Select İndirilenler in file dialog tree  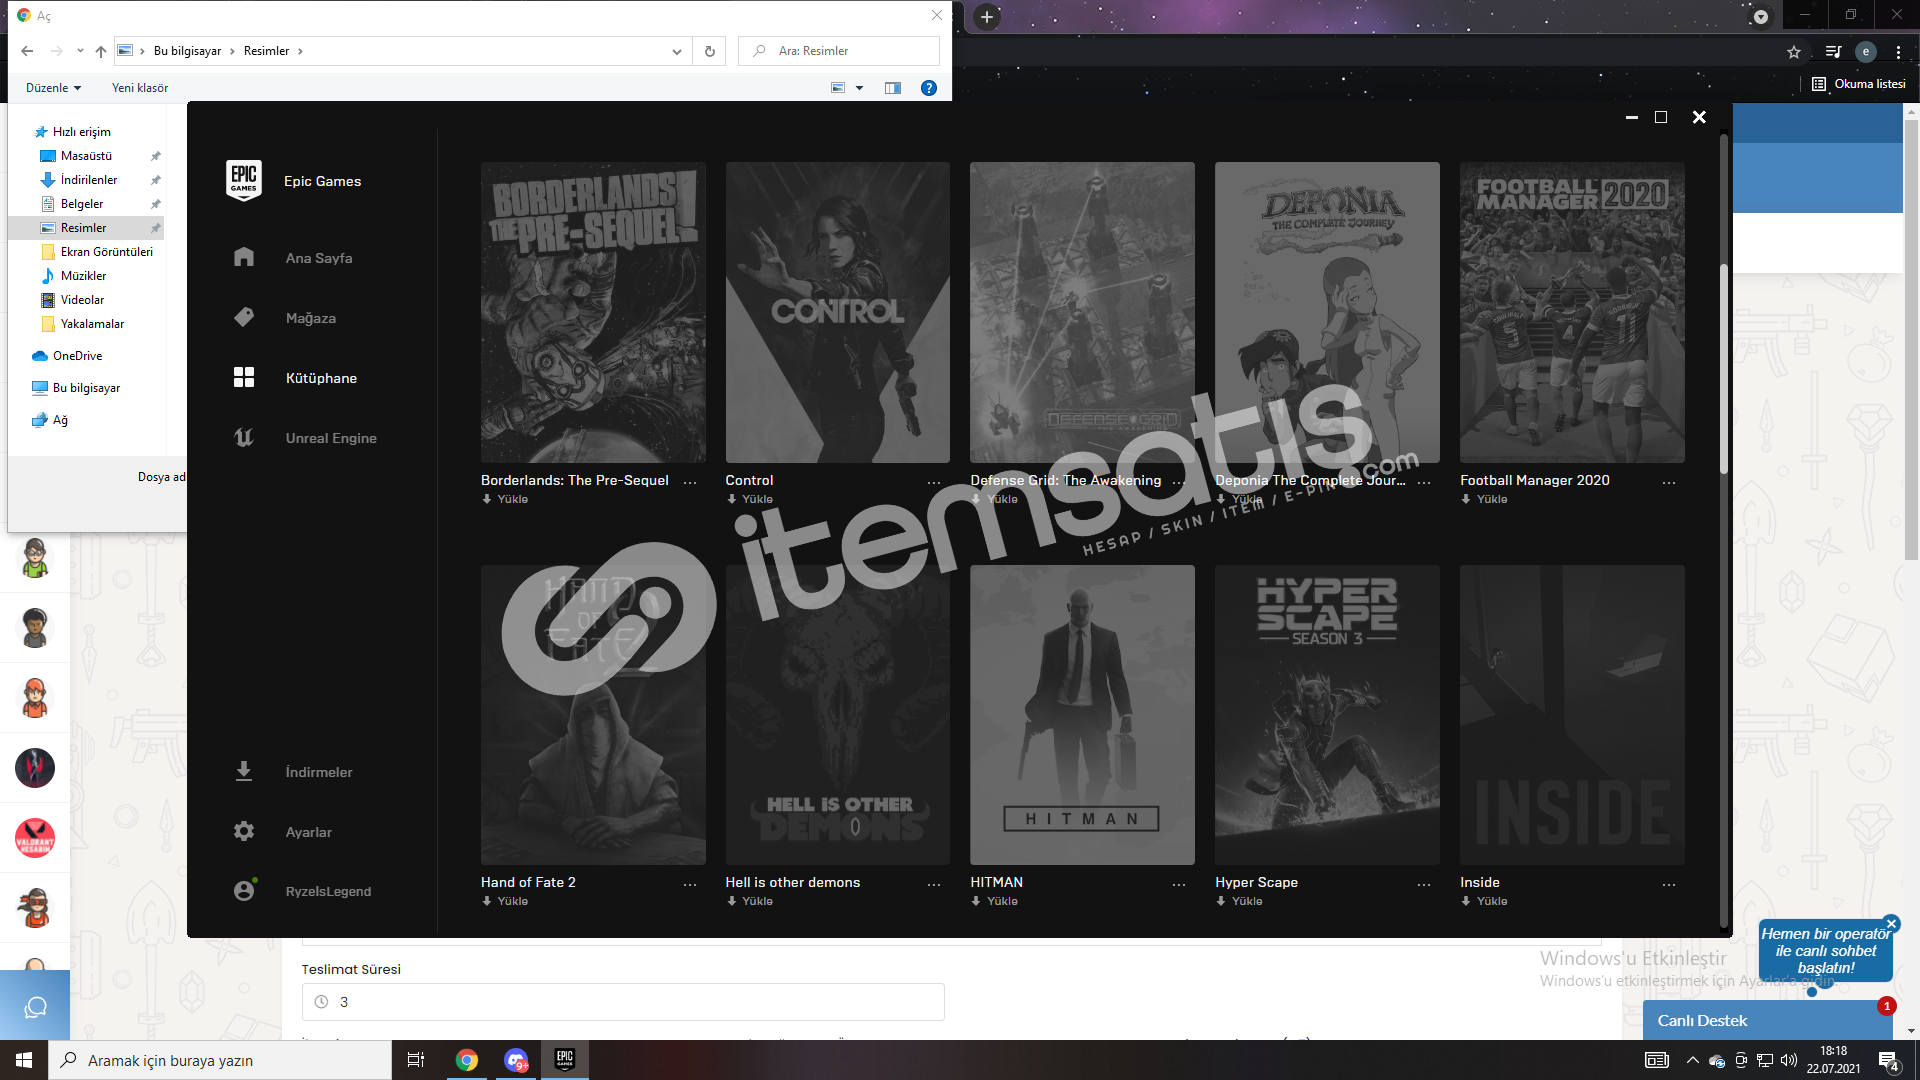tap(89, 180)
